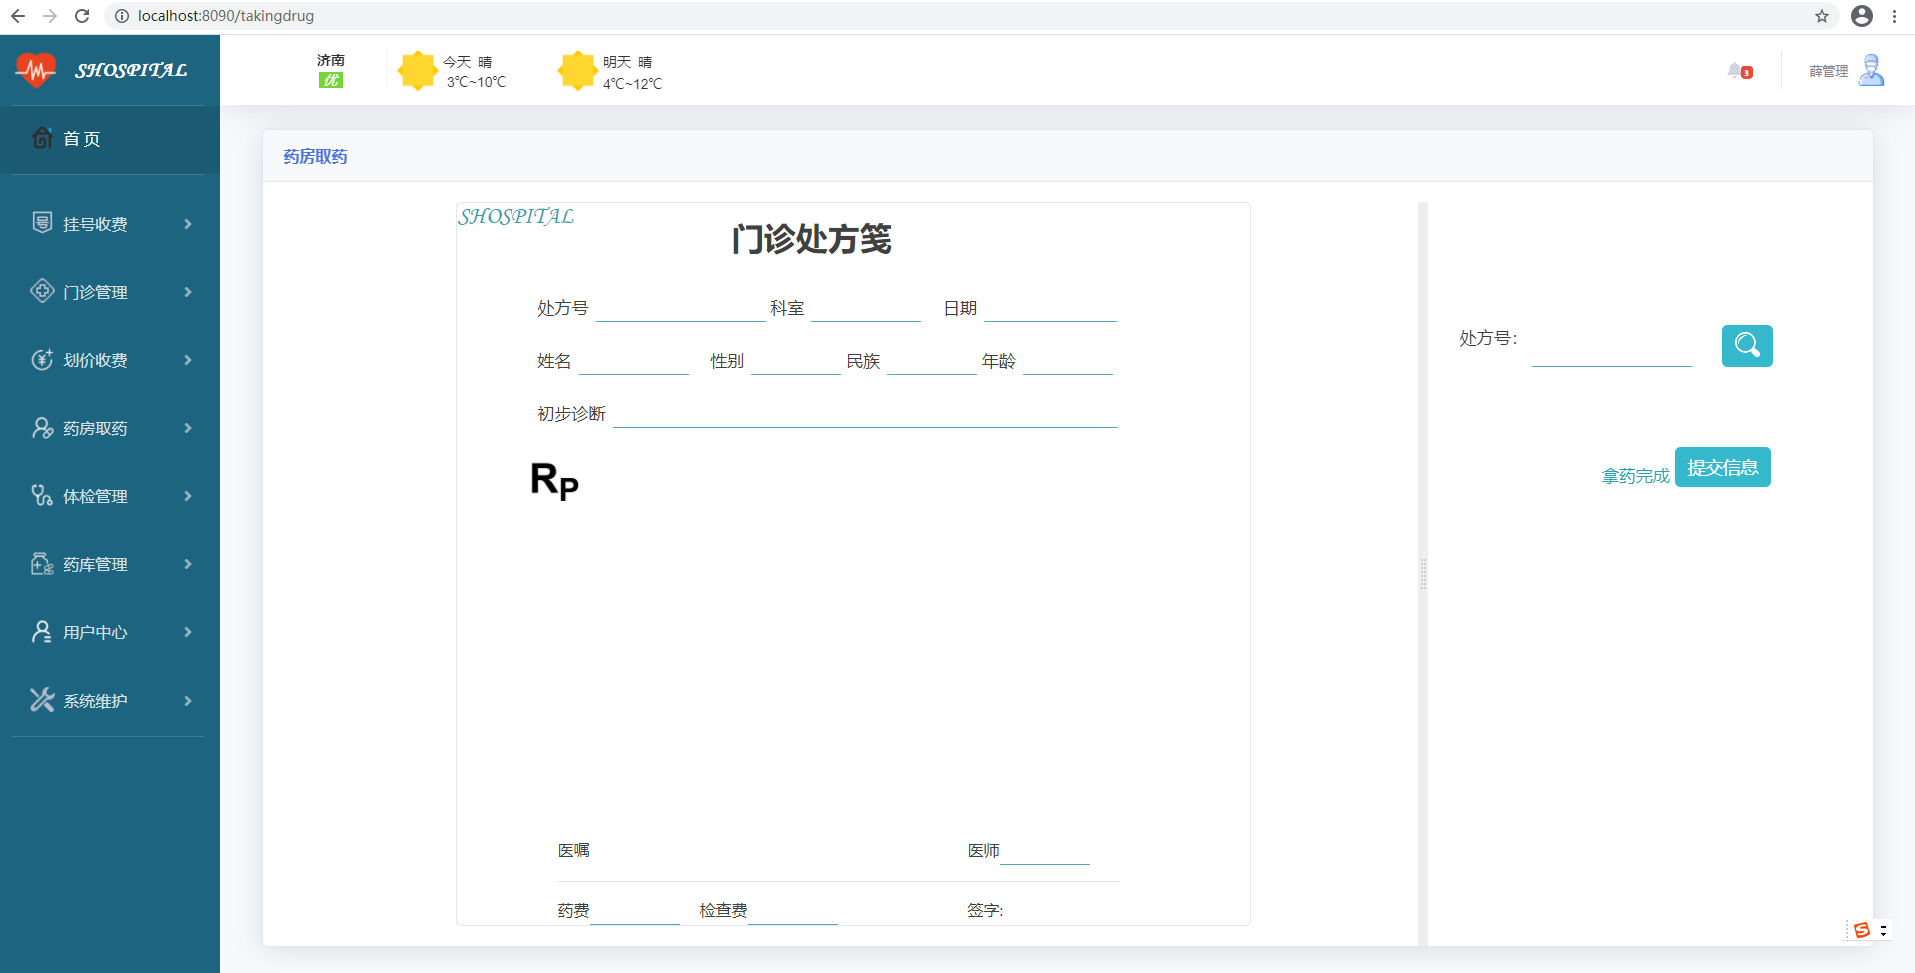This screenshot has width=1915, height=973.
Task: Click the 药库管理 drug storage icon
Action: pyautogui.click(x=41, y=563)
